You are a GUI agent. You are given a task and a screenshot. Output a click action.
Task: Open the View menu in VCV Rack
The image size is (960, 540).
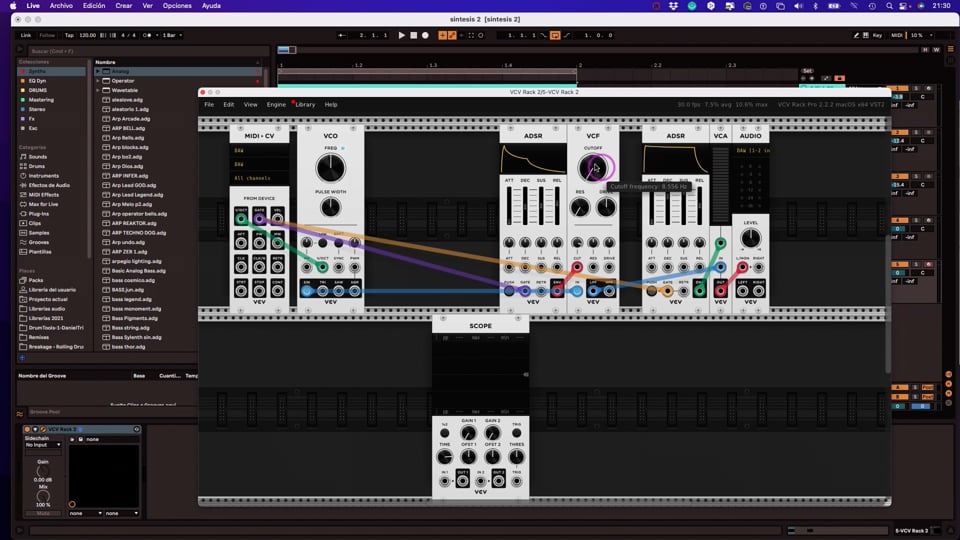pyautogui.click(x=250, y=105)
